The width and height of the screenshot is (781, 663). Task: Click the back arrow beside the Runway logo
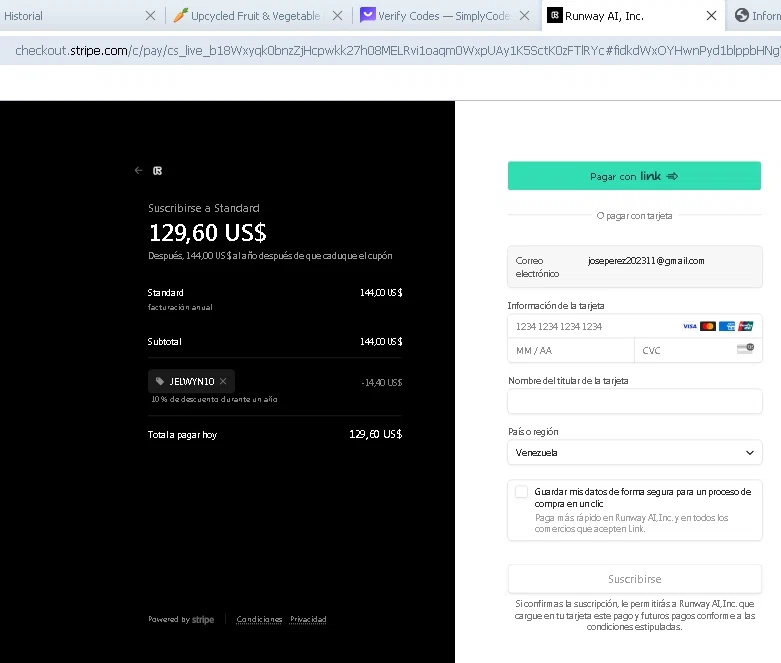click(x=138, y=170)
